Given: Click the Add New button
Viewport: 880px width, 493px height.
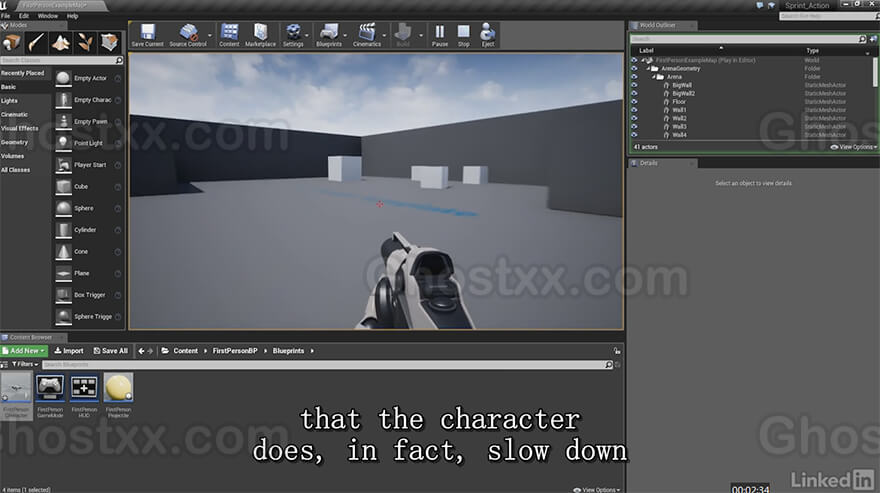Looking at the screenshot, I should pyautogui.click(x=24, y=351).
